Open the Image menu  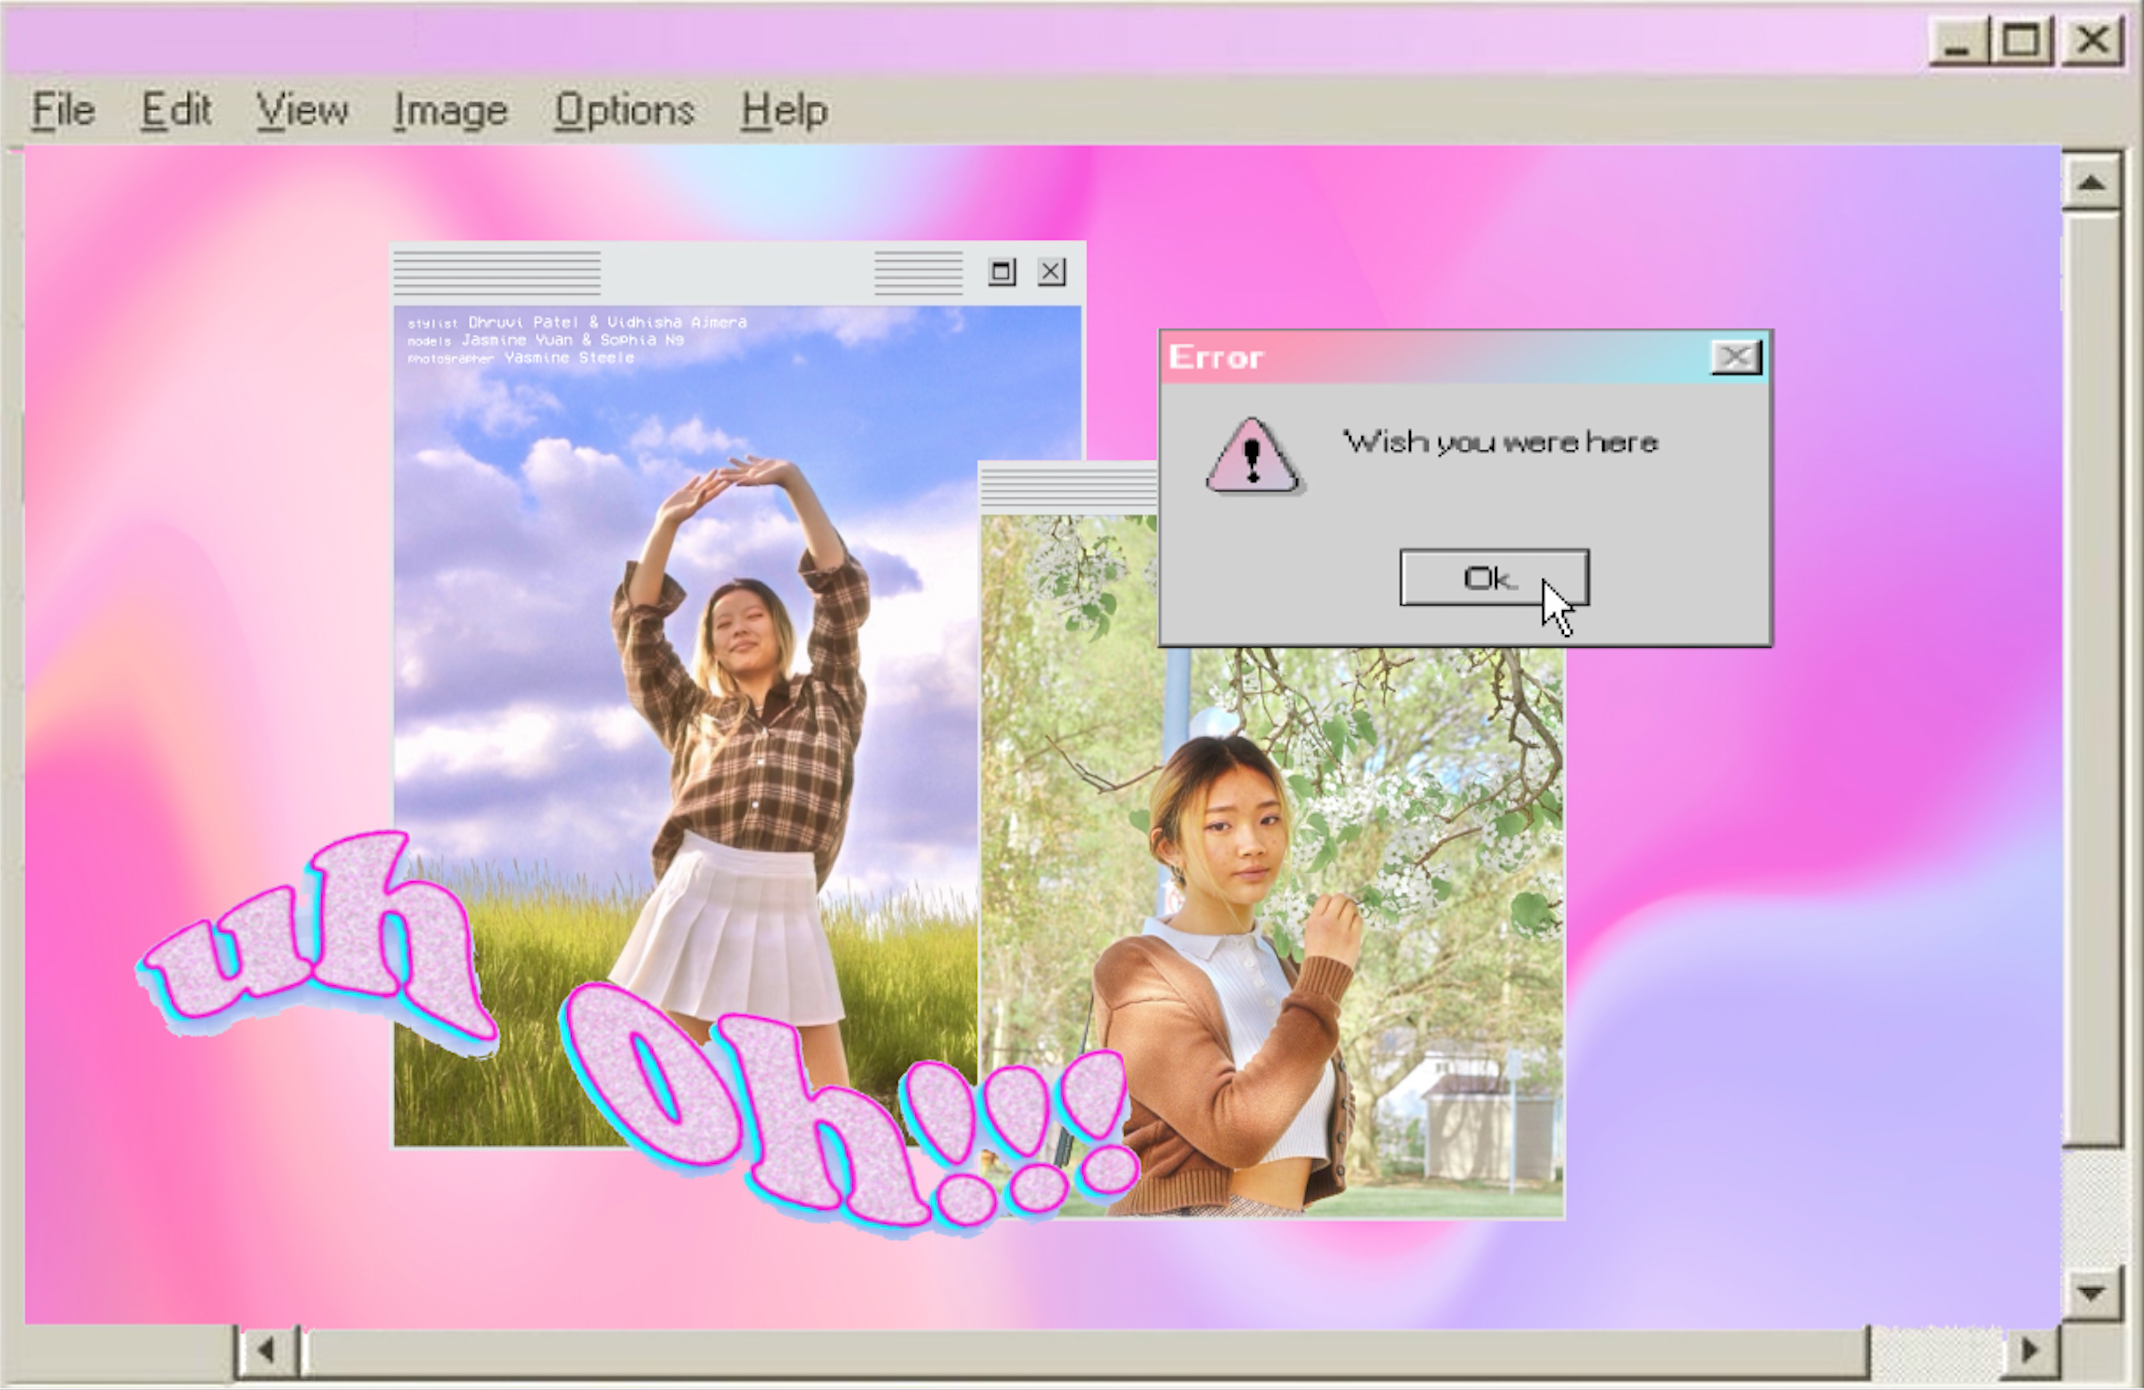coord(452,110)
